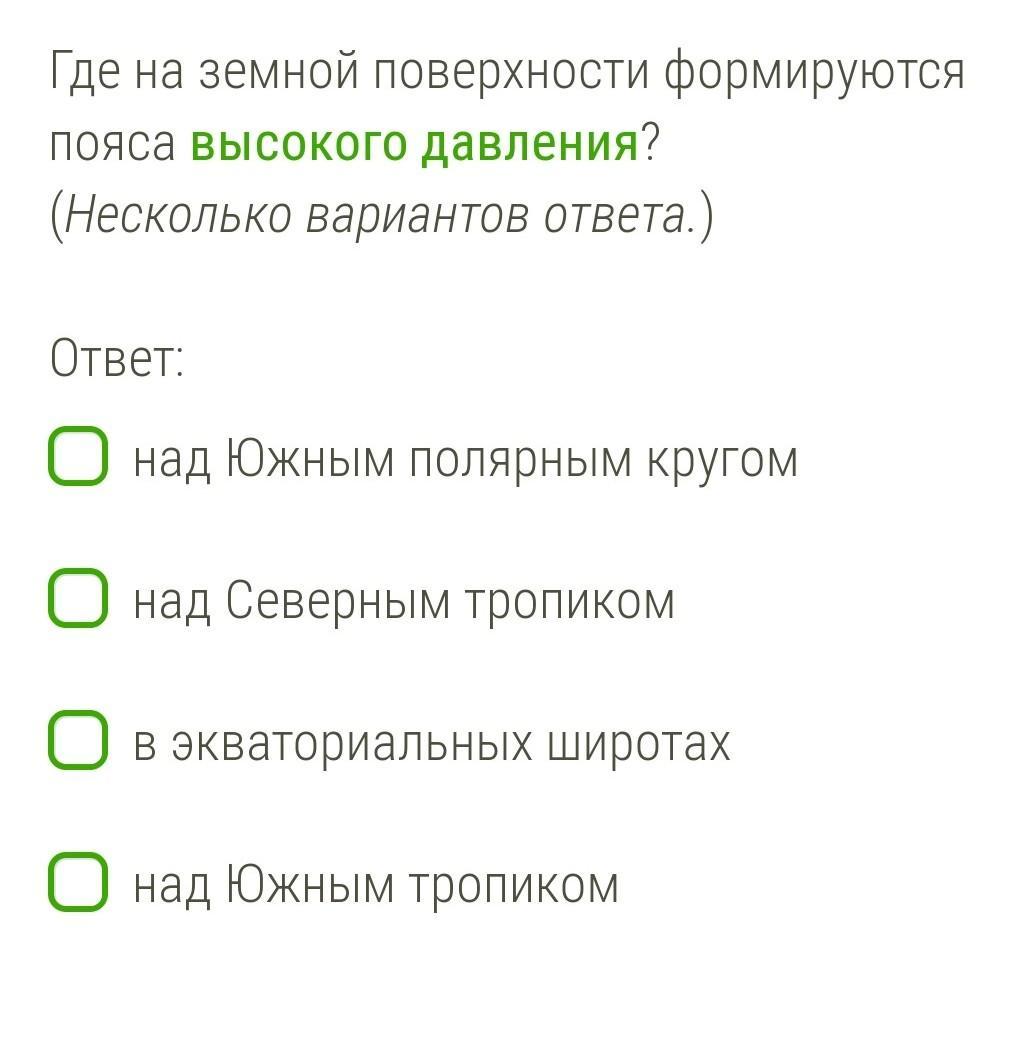This screenshot has width=1014, height=1063.
Task: Click the word пояса in the question
Action: coord(112,145)
